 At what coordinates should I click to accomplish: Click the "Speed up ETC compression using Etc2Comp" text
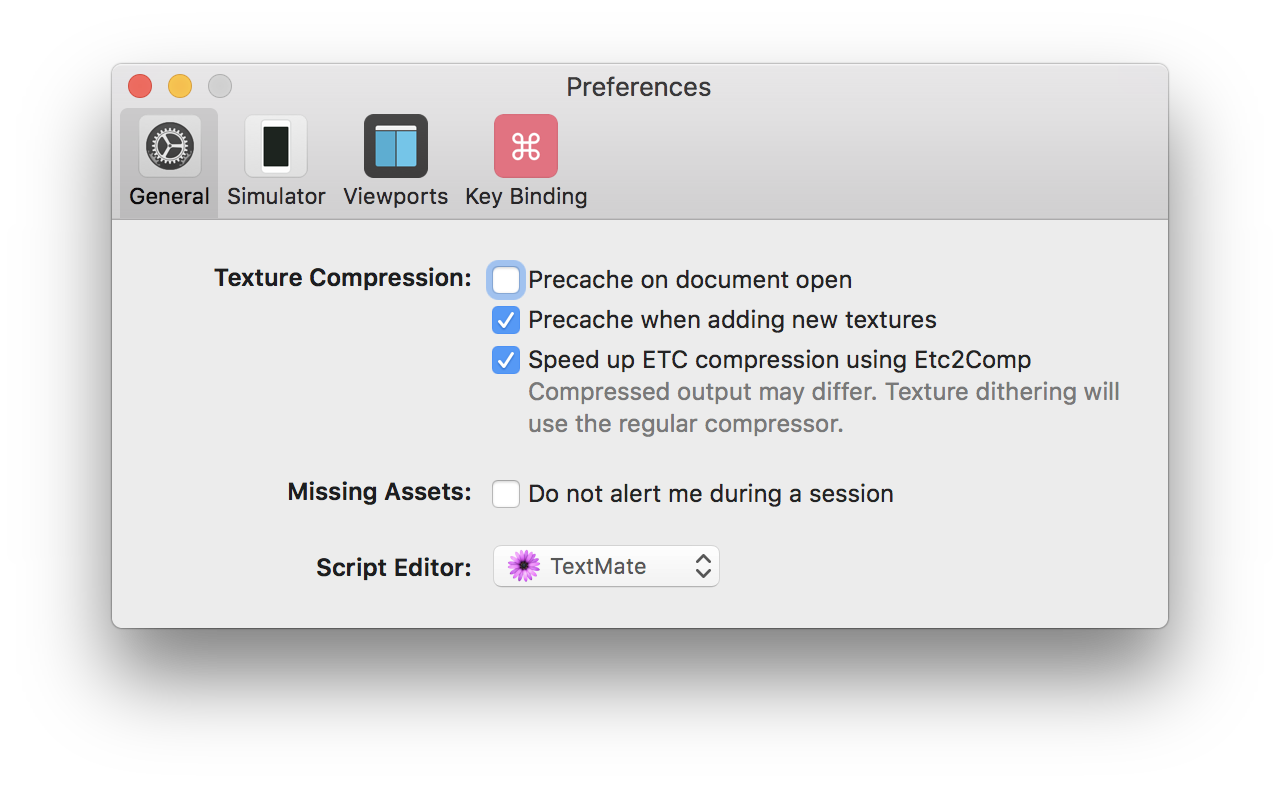tap(779, 360)
